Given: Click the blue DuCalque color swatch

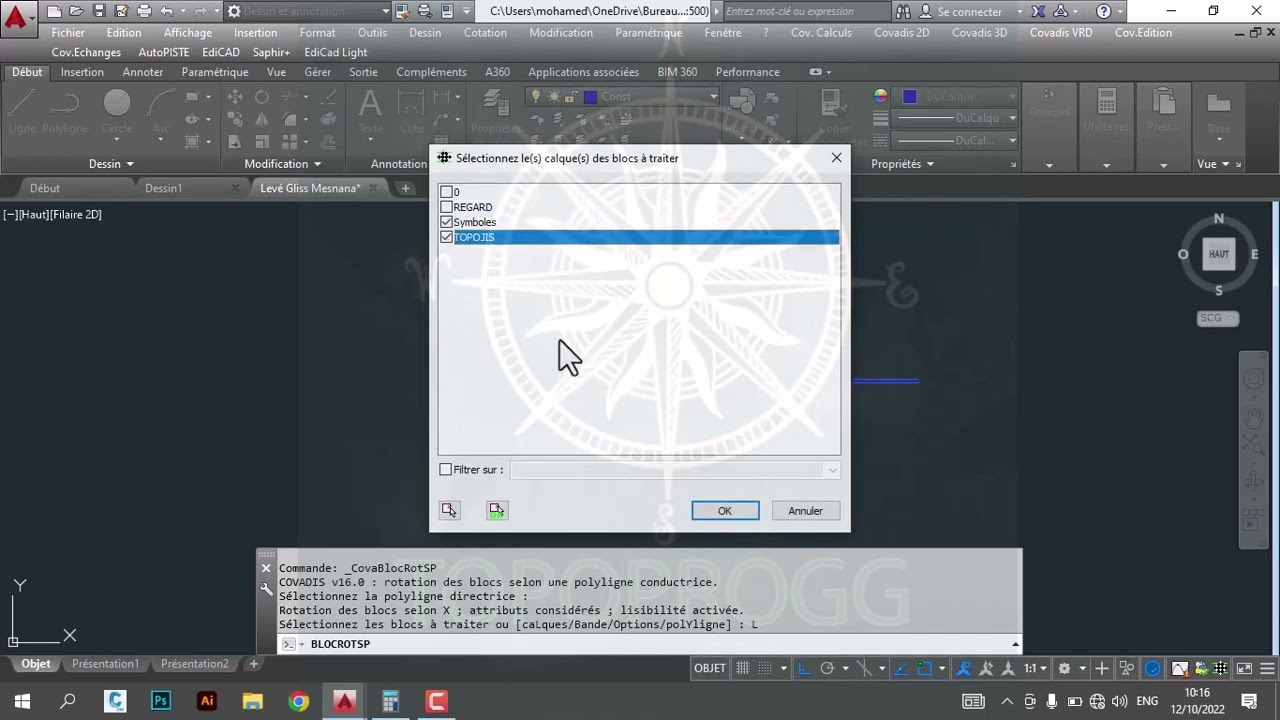Looking at the screenshot, I should click(x=909, y=97).
